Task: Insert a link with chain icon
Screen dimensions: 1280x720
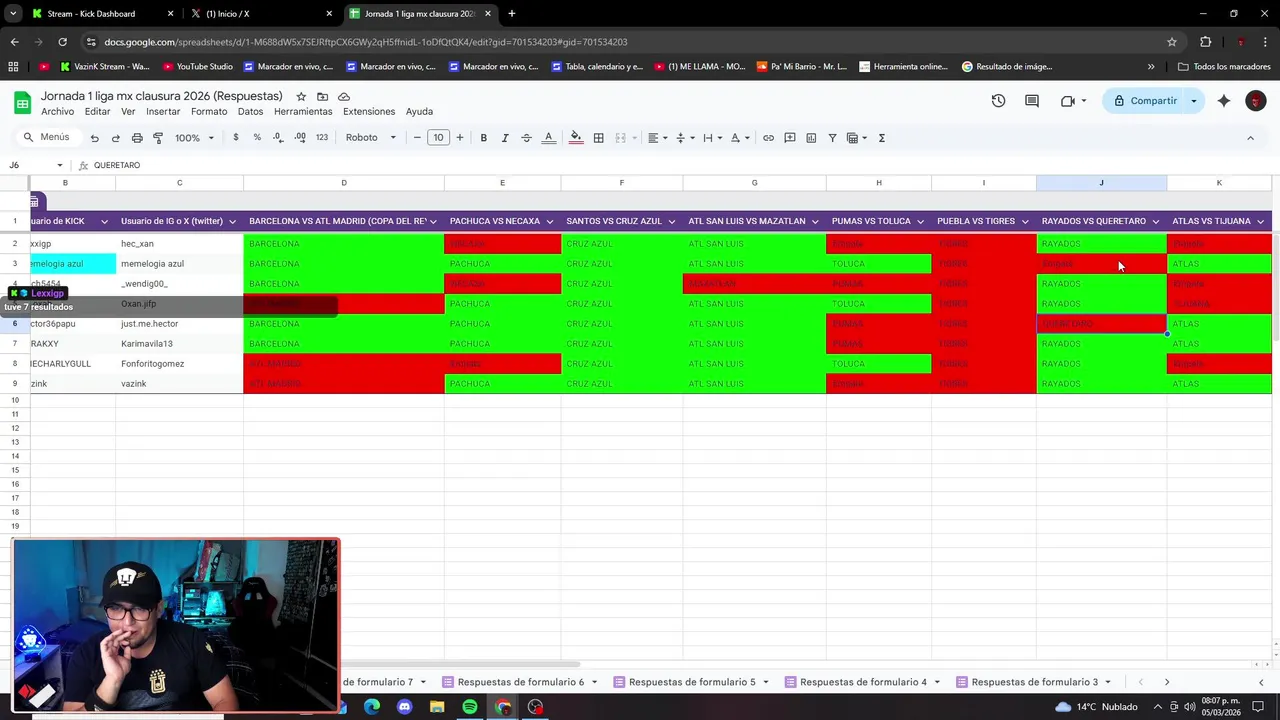Action: point(768,138)
